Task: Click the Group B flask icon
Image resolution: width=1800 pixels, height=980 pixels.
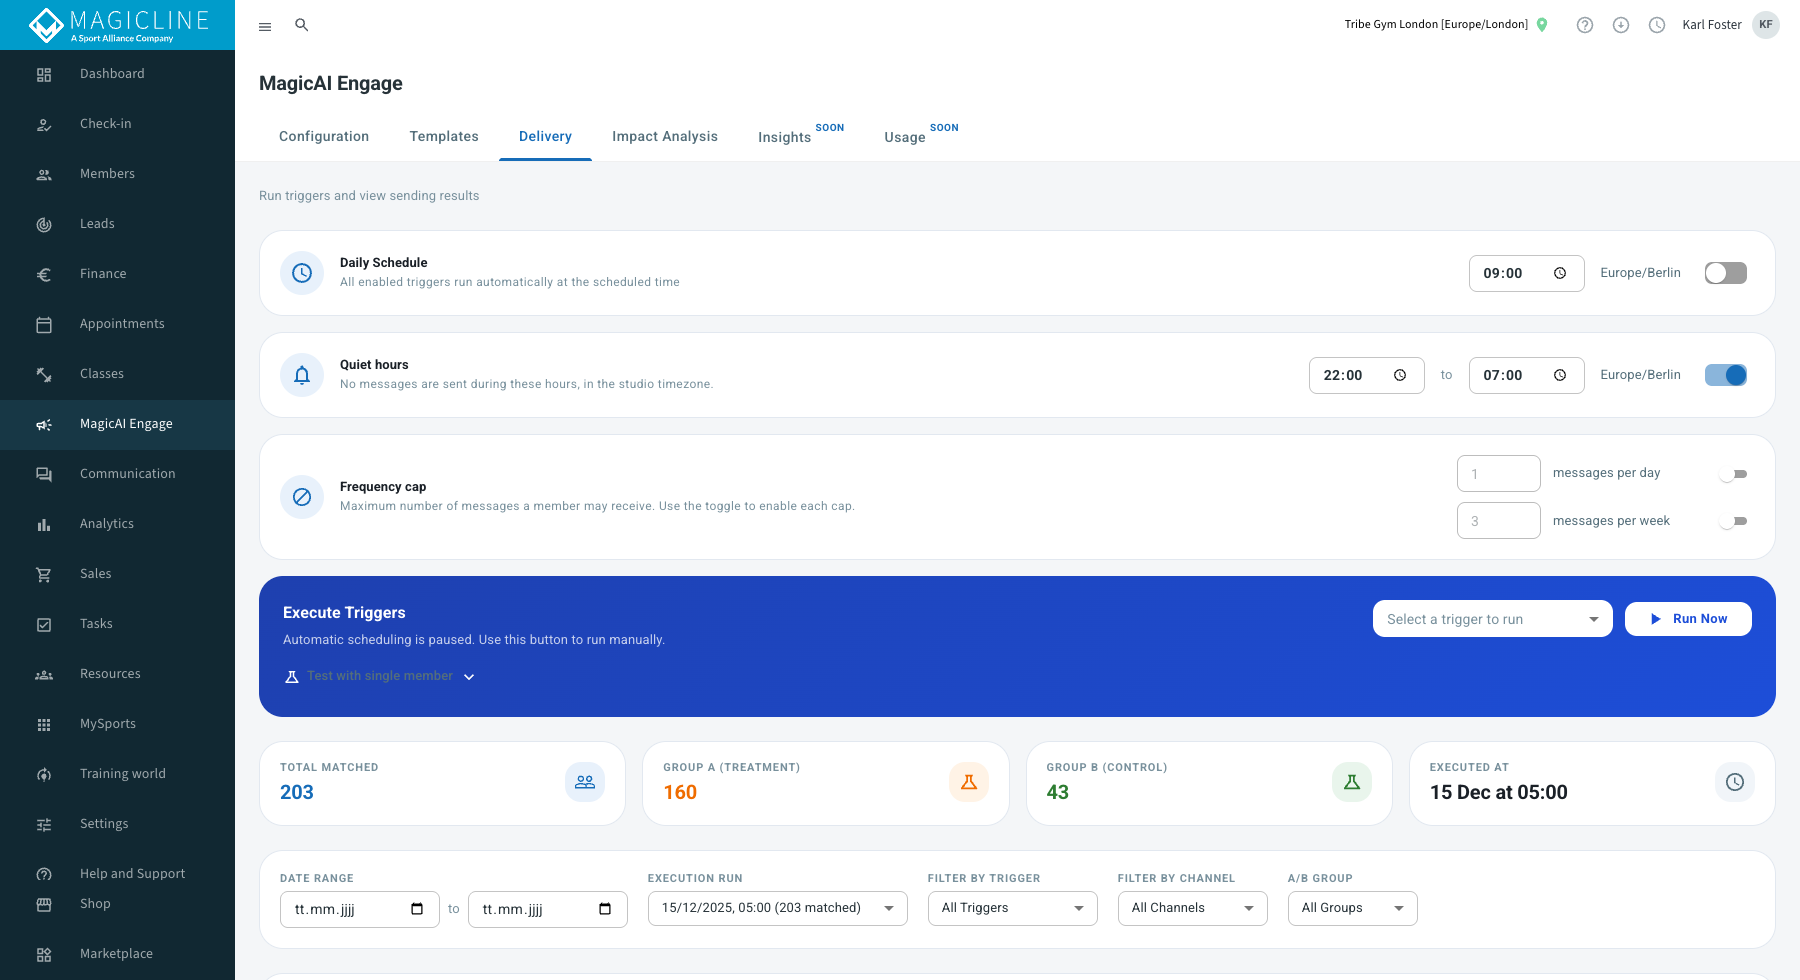Action: point(1352,782)
